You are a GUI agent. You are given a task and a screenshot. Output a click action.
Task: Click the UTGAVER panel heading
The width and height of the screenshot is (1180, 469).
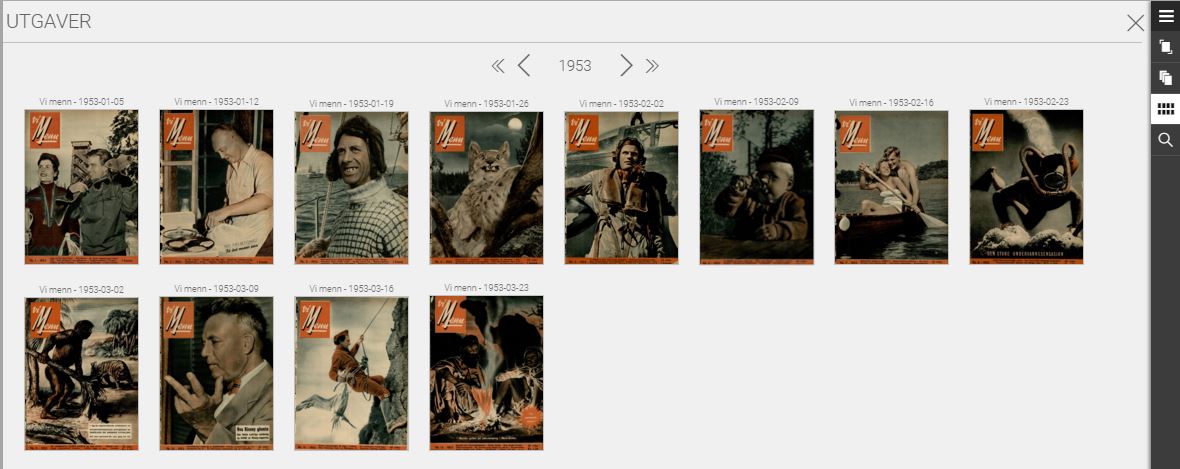49,22
